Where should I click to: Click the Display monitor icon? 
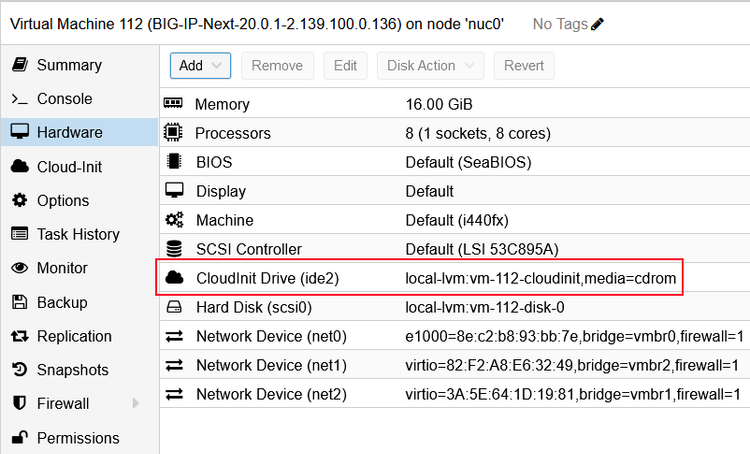[x=174, y=191]
